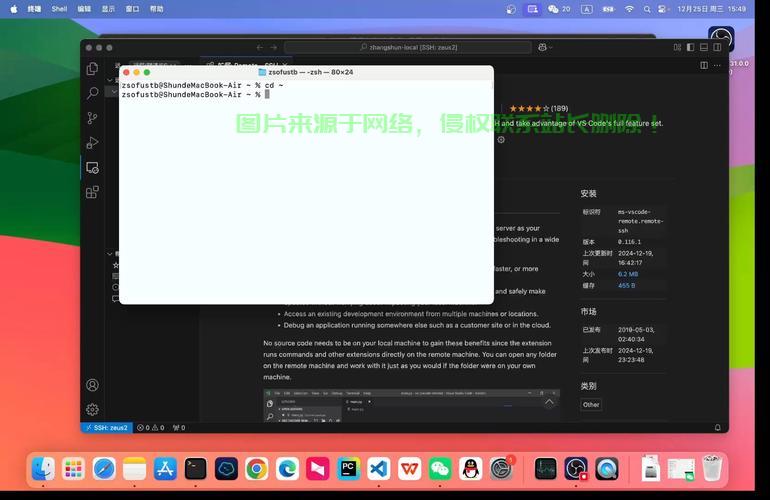The width and height of the screenshot is (770, 500).
Task: Click the extension settings gear beside the description
Action: [x=501, y=140]
